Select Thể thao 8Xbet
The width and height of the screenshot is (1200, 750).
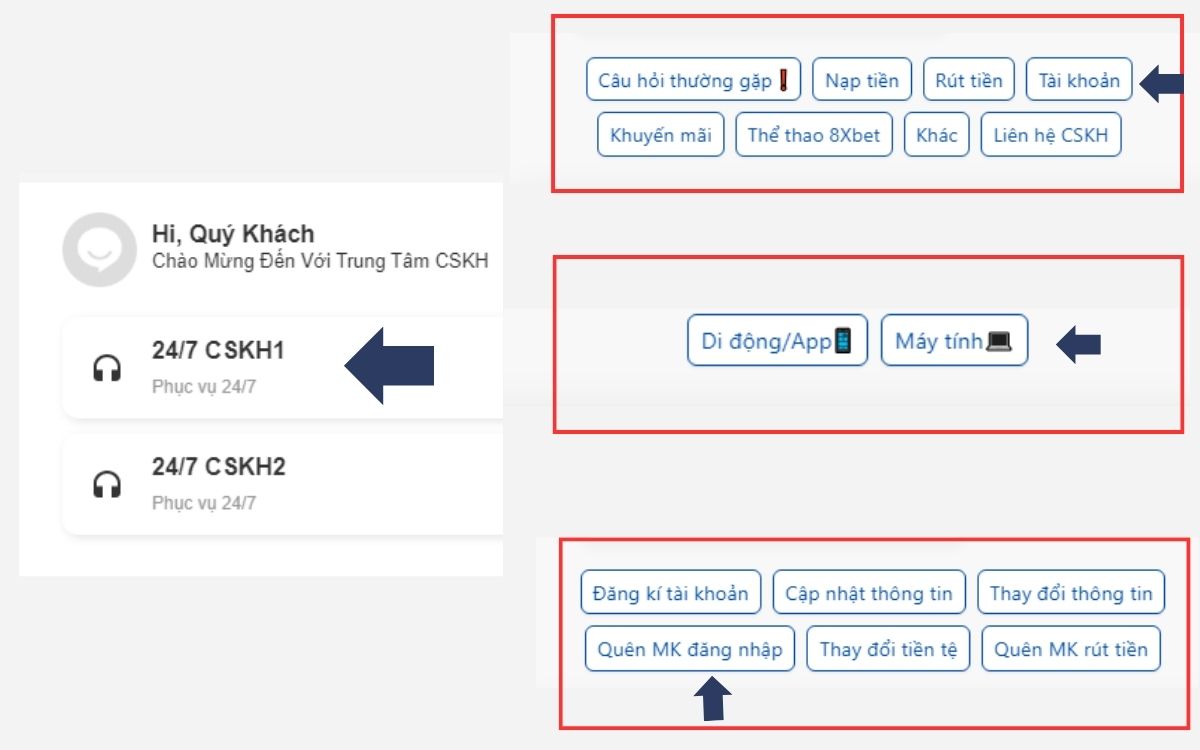click(814, 134)
